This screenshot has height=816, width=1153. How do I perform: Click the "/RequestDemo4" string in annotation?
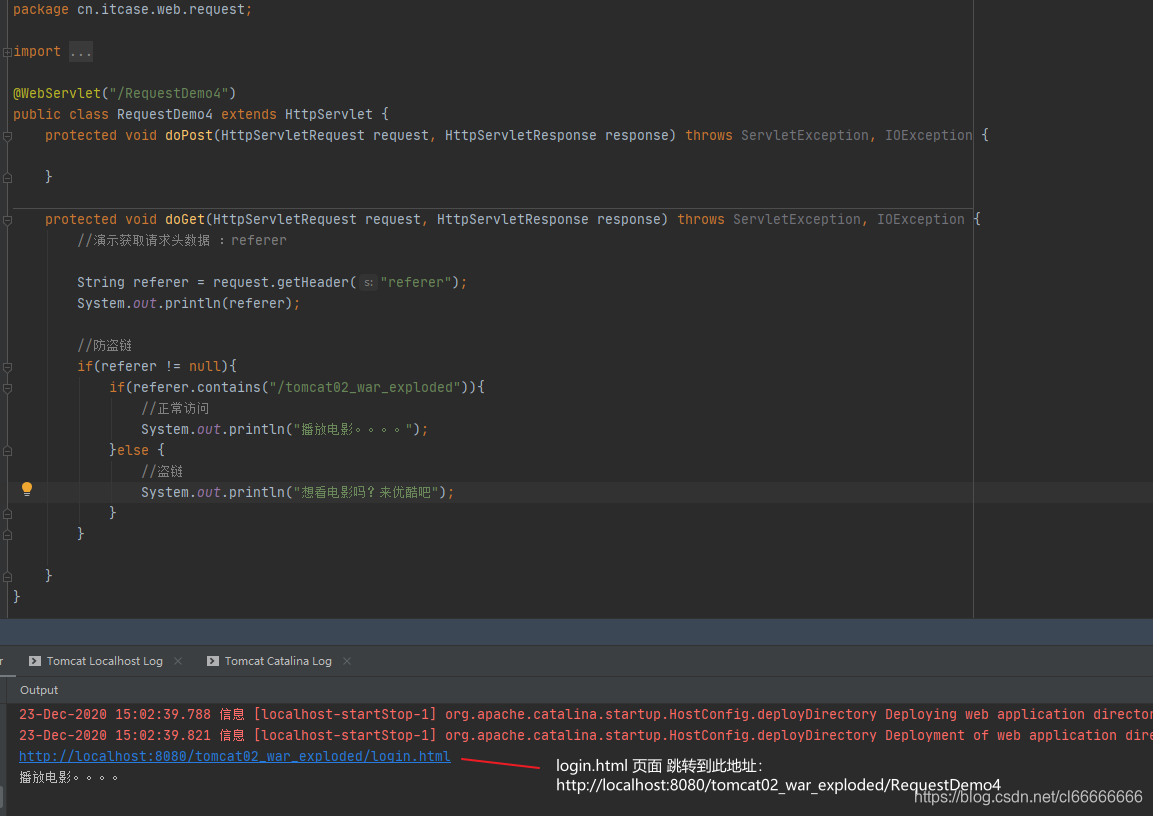(169, 93)
